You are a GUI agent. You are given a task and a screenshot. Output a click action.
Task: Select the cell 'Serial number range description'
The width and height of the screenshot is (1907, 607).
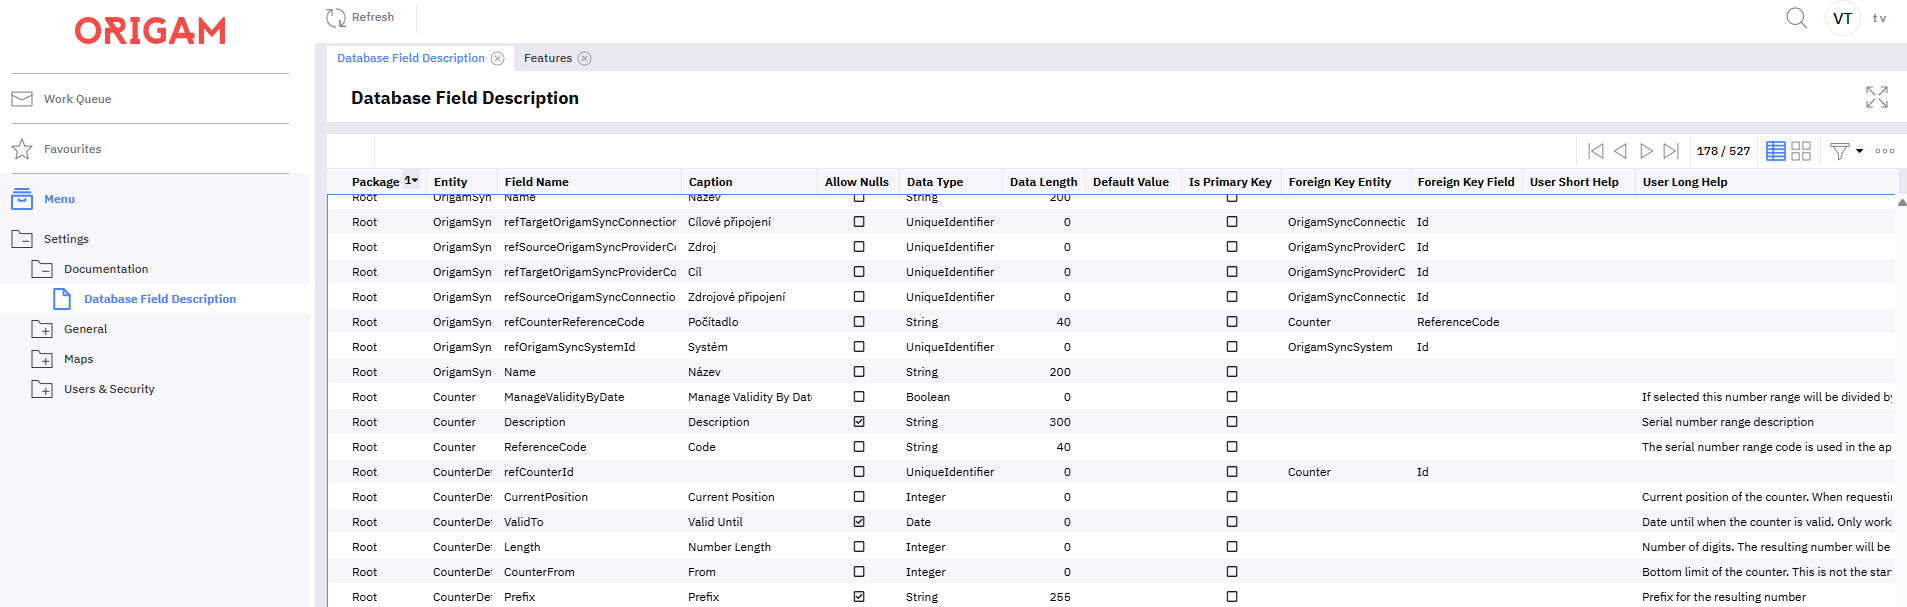tap(1766, 422)
